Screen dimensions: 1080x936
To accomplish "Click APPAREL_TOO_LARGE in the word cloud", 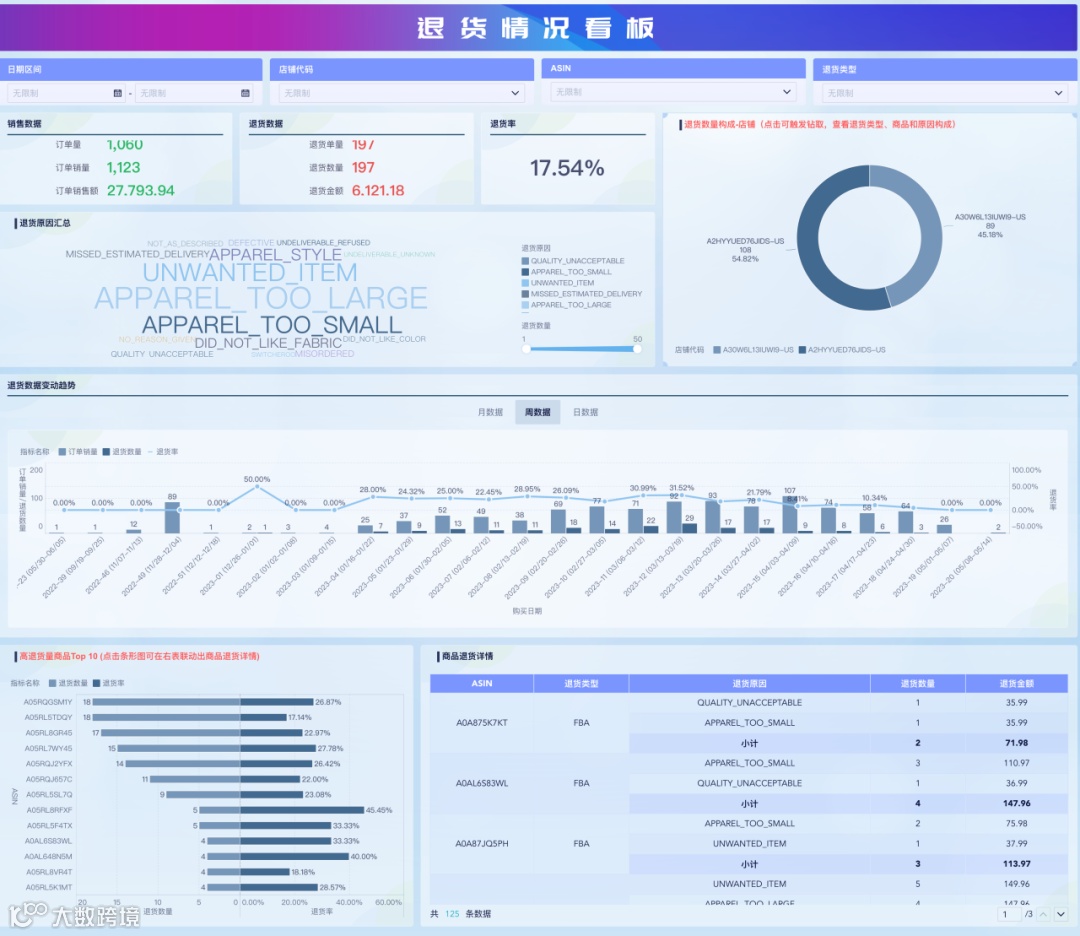I will [x=261, y=298].
